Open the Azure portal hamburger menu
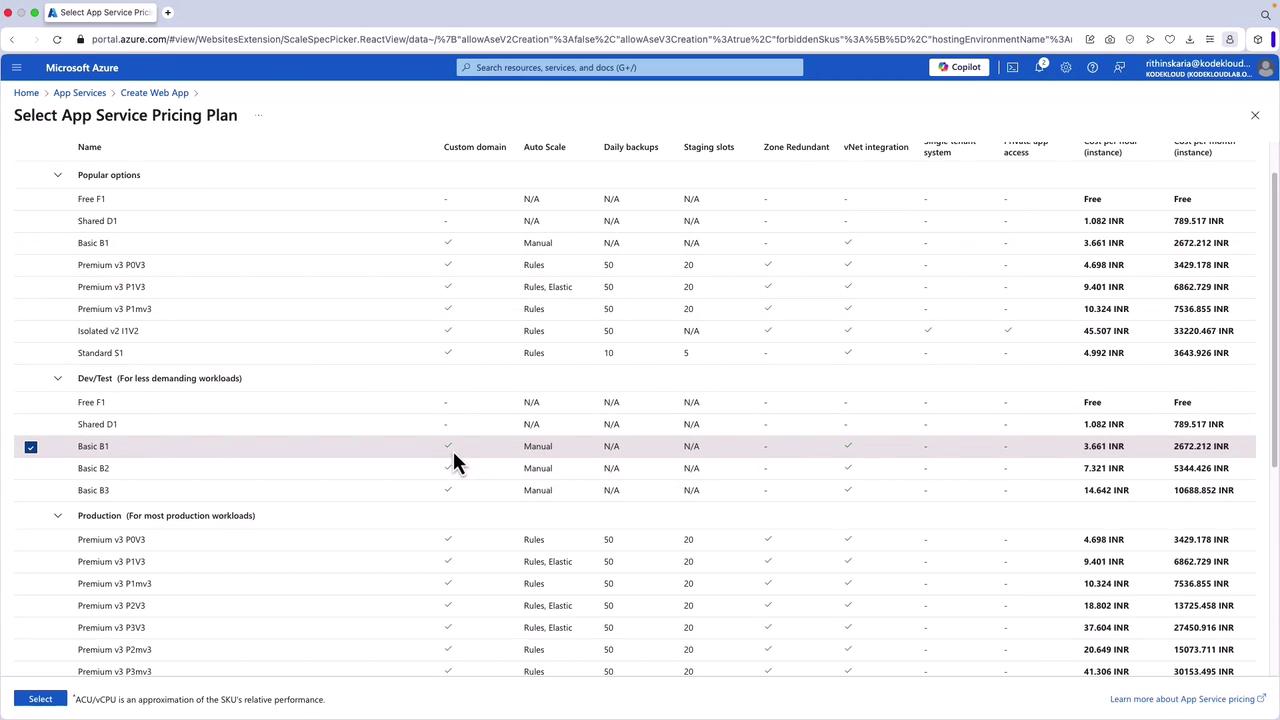This screenshot has width=1280, height=720. tap(16, 67)
